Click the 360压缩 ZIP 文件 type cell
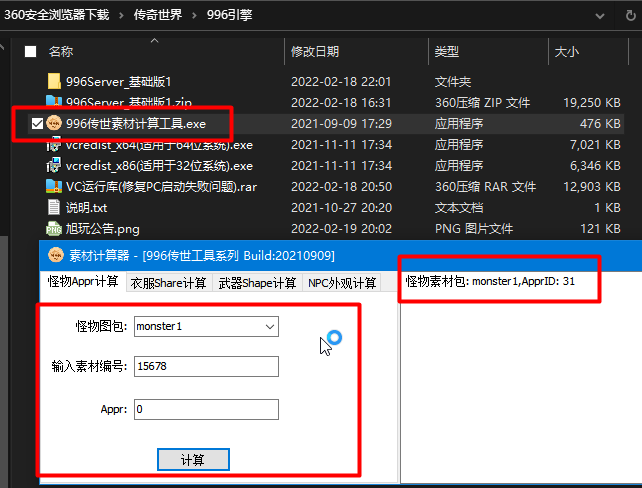 482,102
